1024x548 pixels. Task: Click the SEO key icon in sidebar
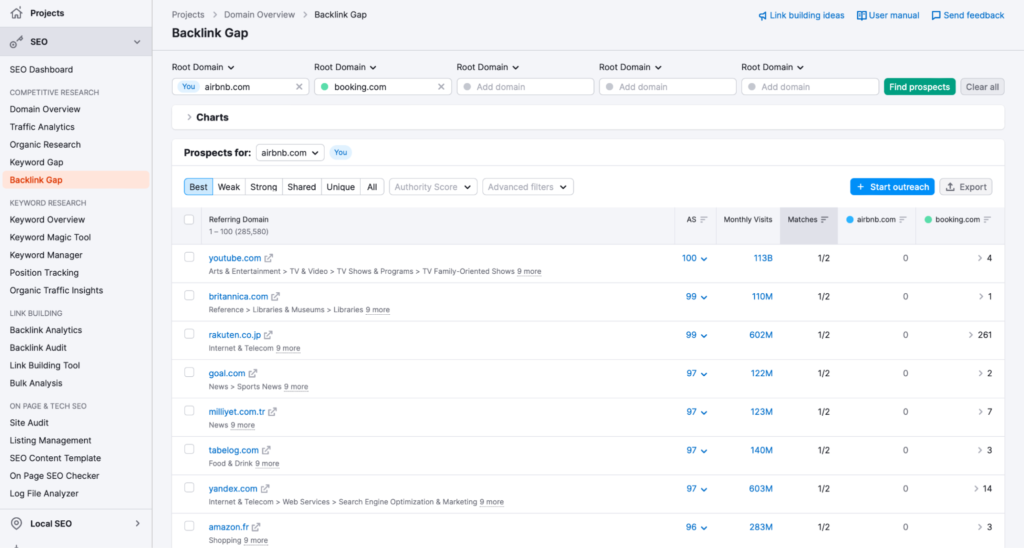click(x=16, y=42)
